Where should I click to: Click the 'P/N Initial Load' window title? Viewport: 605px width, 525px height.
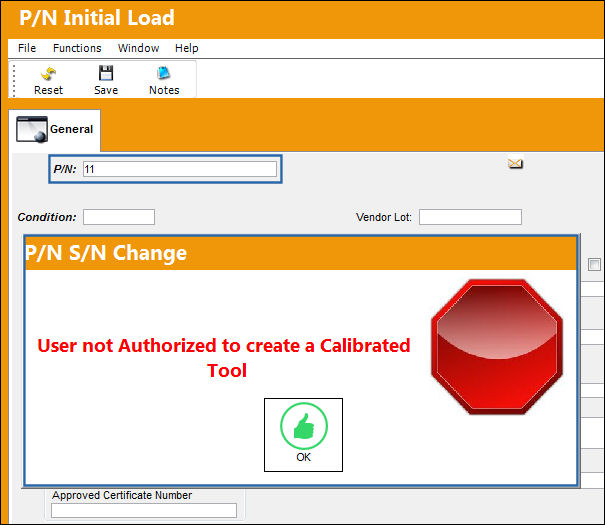(x=97, y=18)
